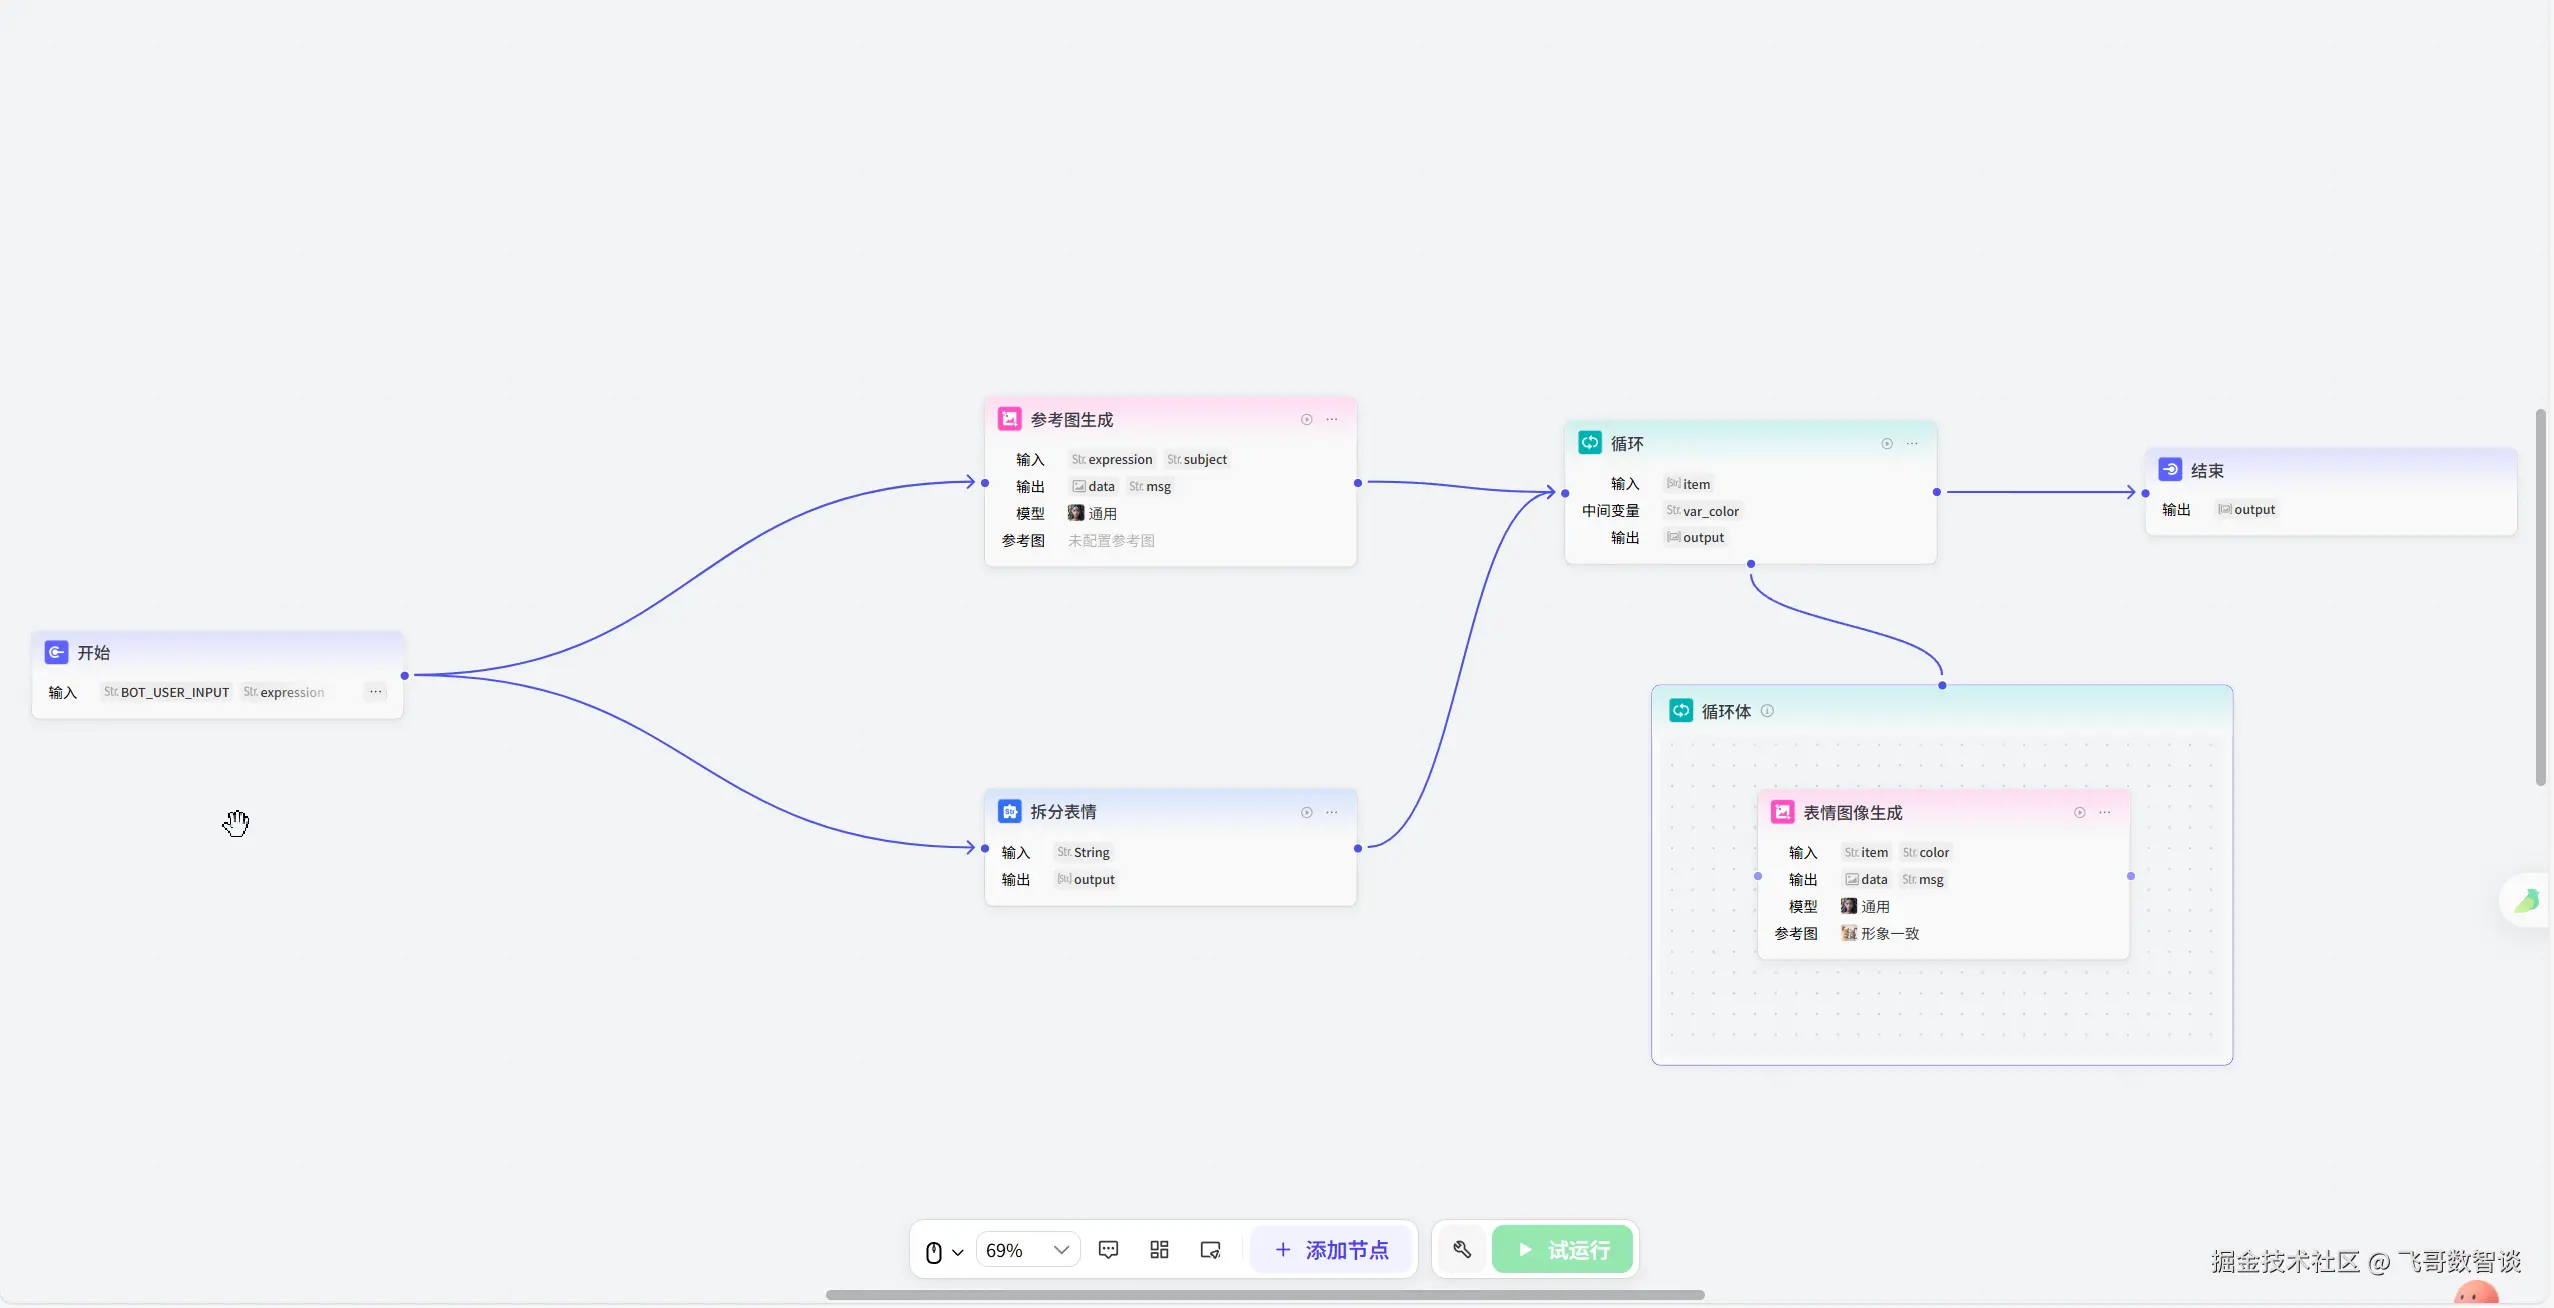Click the 结束 end node icon
The height and width of the screenshot is (1308, 2554).
point(2170,470)
